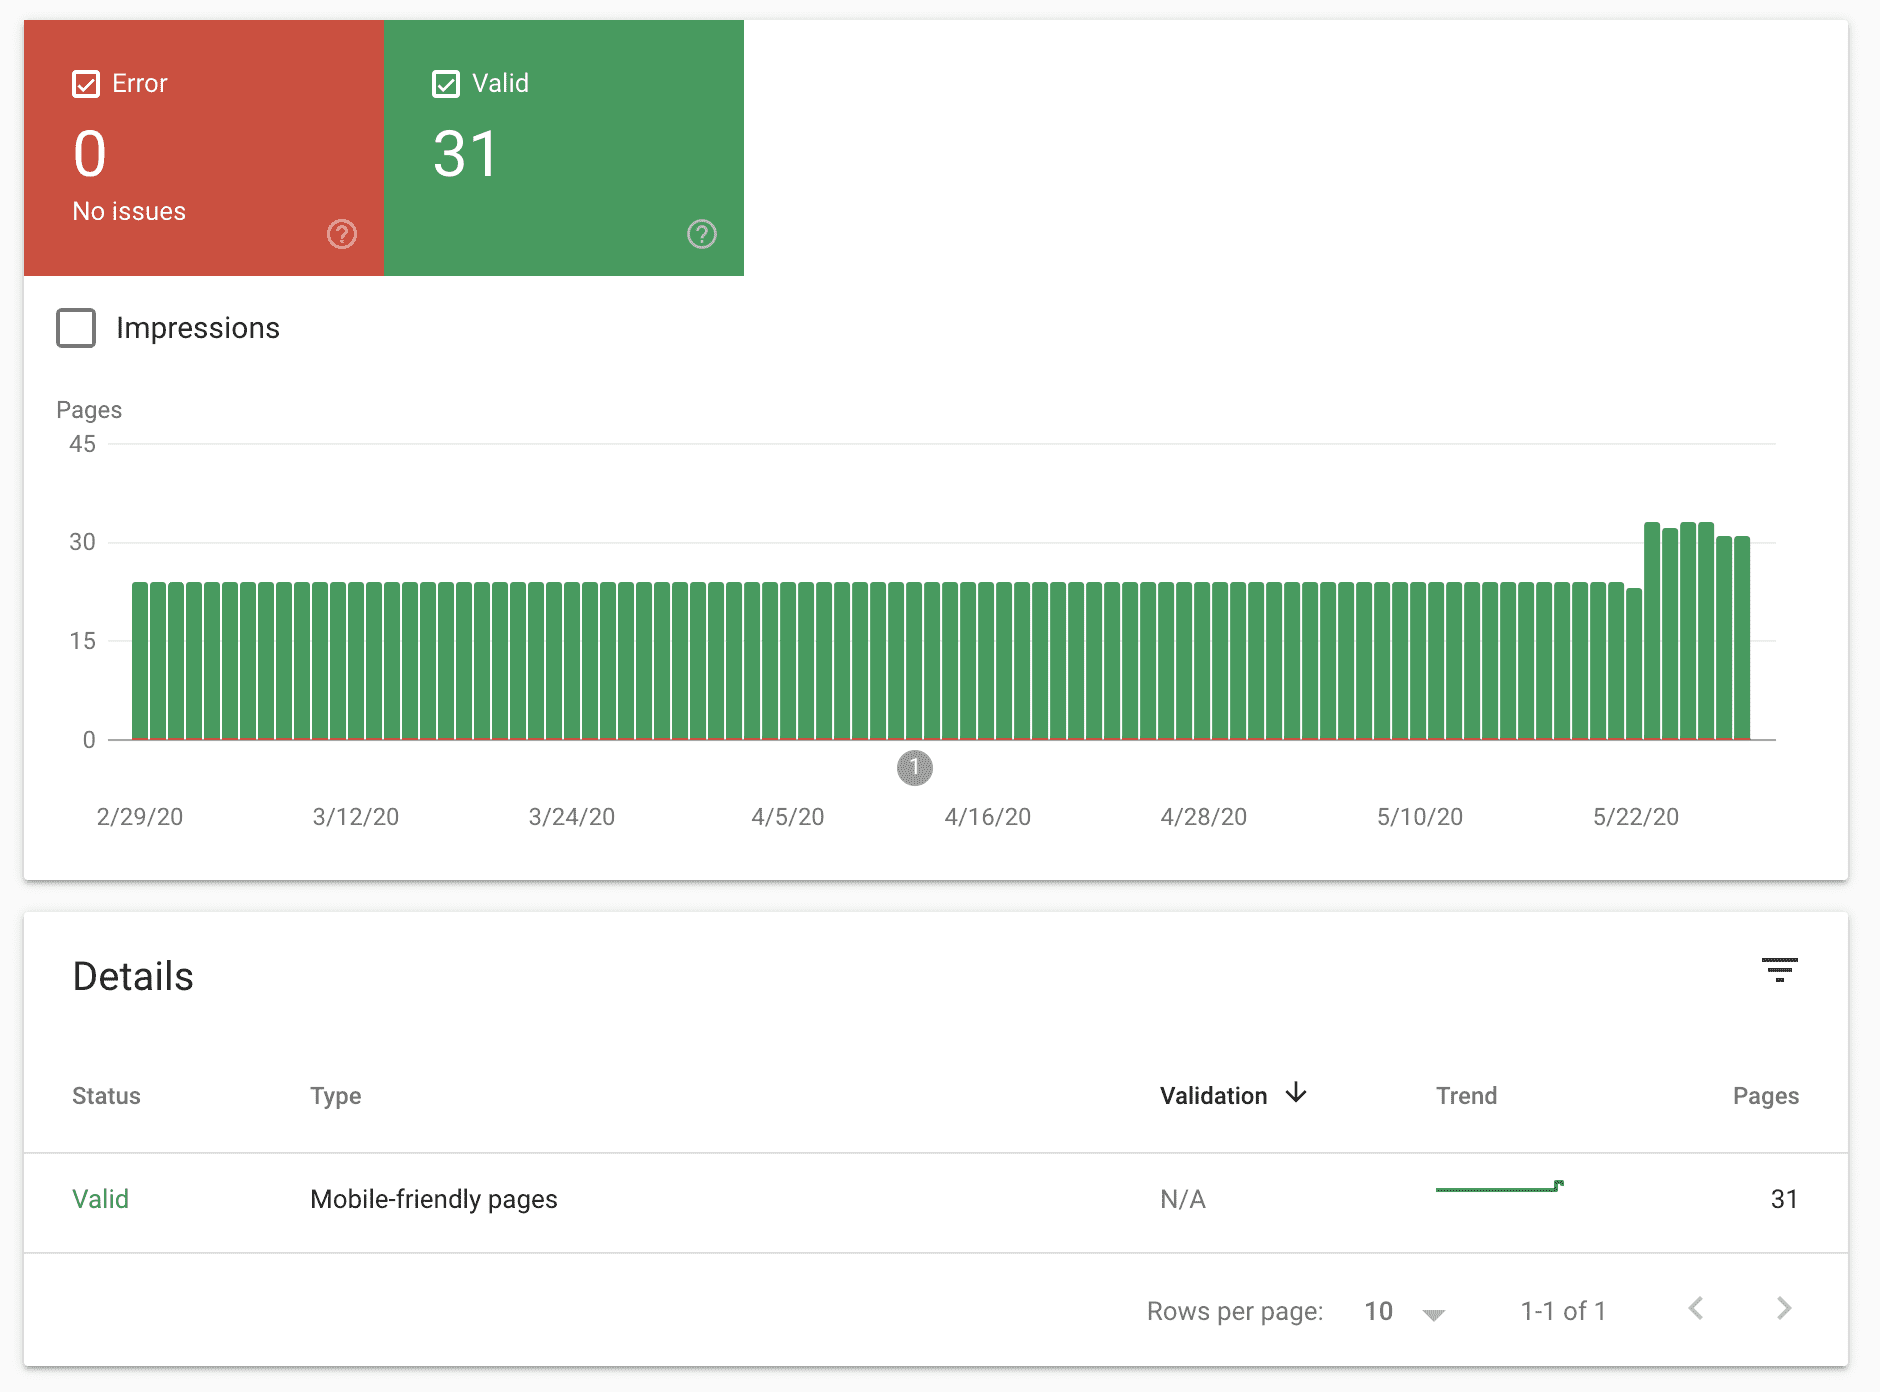Select 10 in rows per page selector
The height and width of the screenshot is (1392, 1880).
(1379, 1310)
